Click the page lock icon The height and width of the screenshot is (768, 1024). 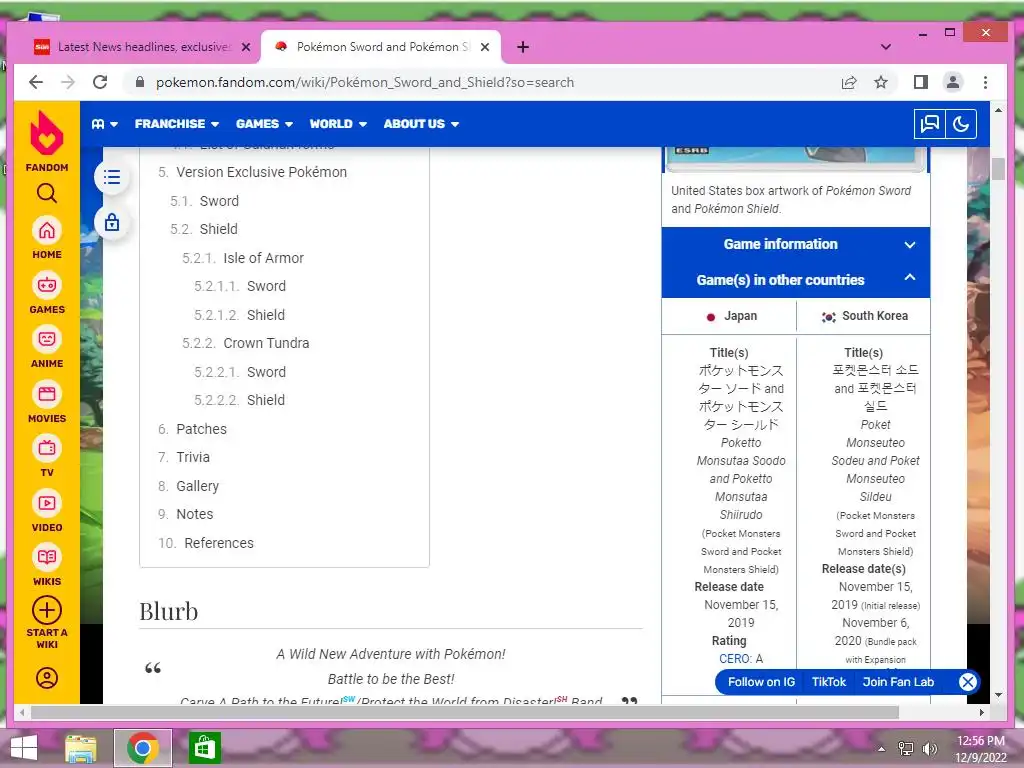pyautogui.click(x=112, y=222)
